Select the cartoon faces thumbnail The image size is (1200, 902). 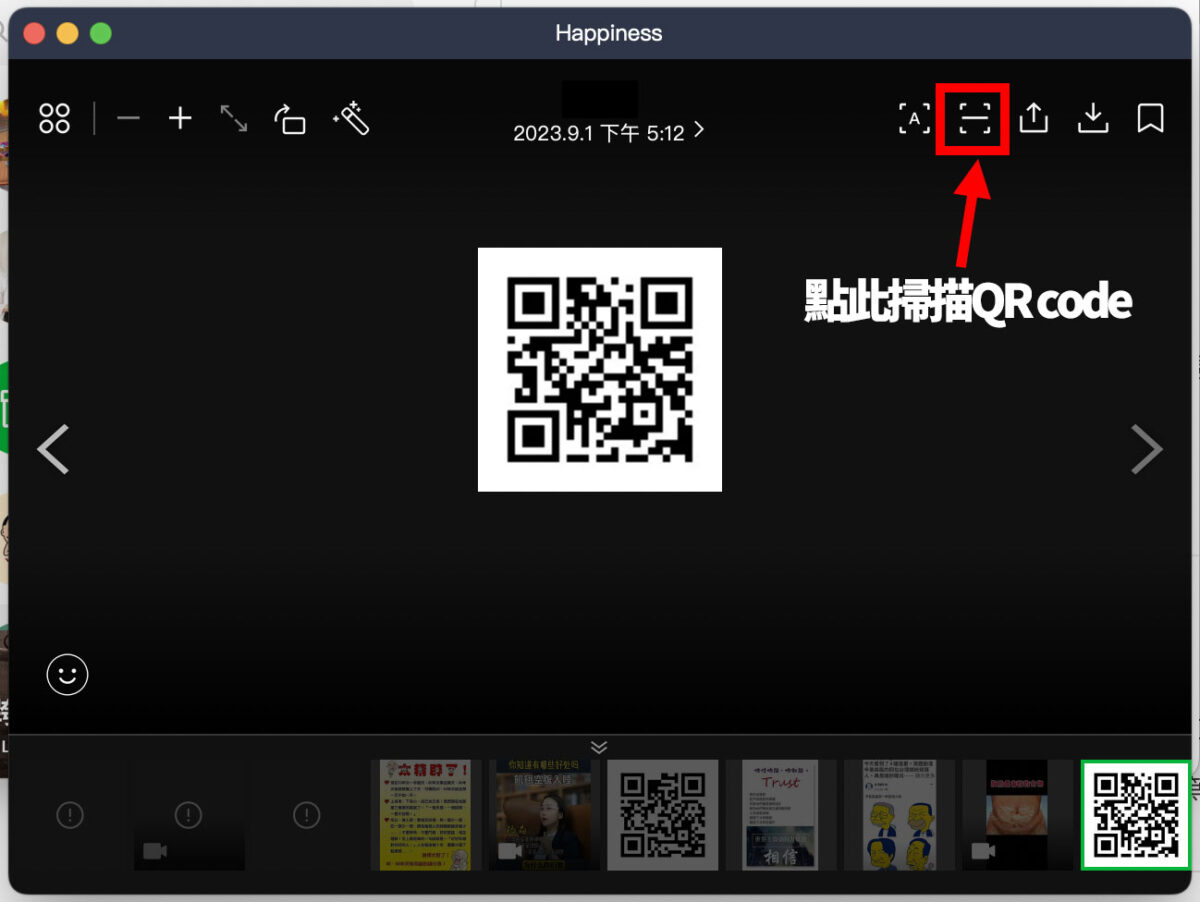[x=899, y=814]
